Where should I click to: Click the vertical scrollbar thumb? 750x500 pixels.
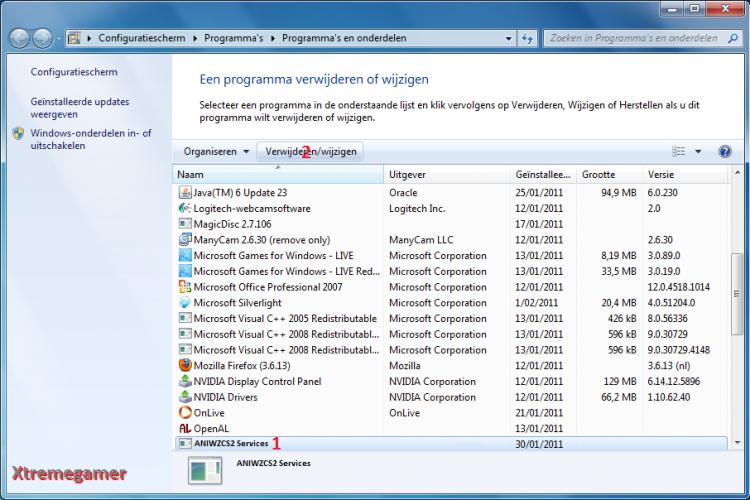coord(737,294)
